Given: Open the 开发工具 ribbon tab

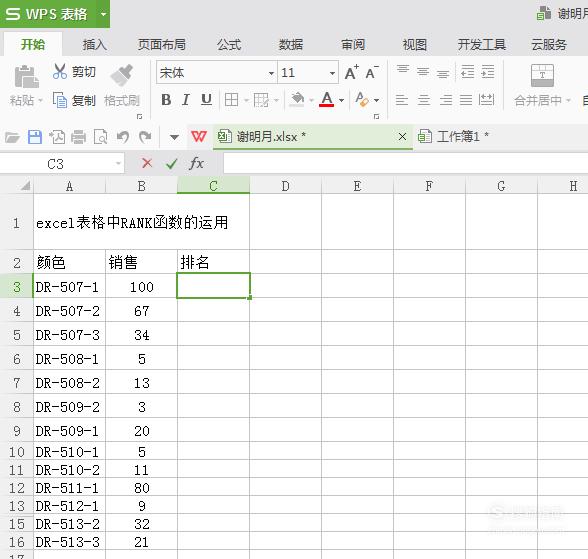Looking at the screenshot, I should (x=482, y=45).
